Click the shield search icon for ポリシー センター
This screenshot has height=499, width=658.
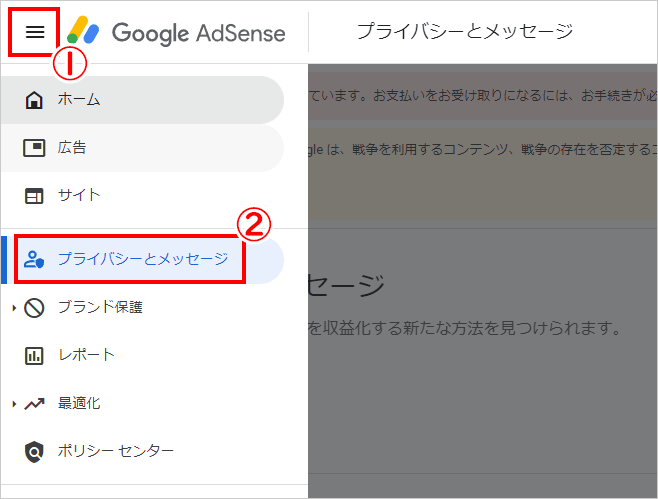(34, 452)
